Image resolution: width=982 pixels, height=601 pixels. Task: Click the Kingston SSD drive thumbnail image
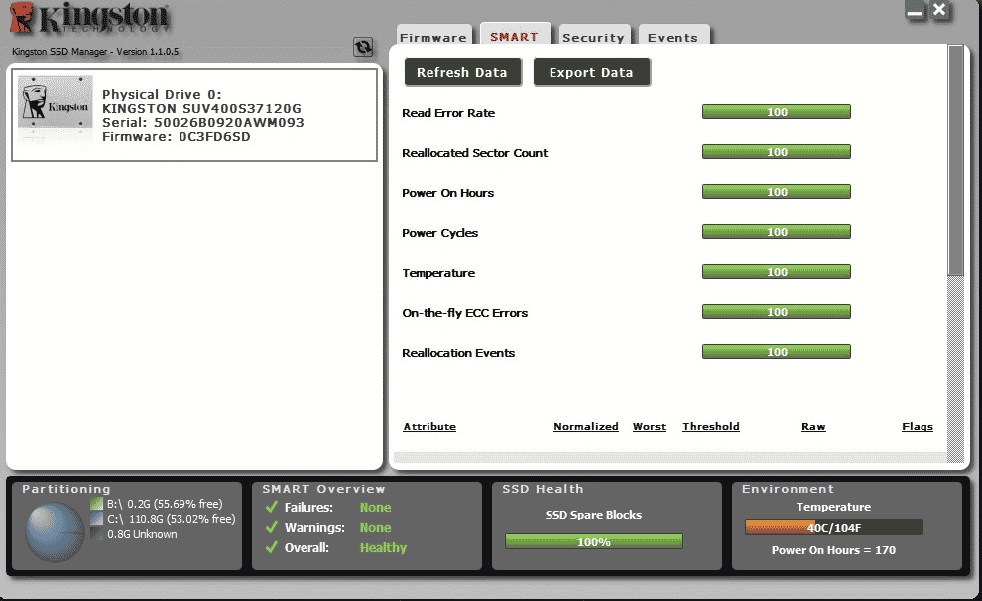click(55, 113)
